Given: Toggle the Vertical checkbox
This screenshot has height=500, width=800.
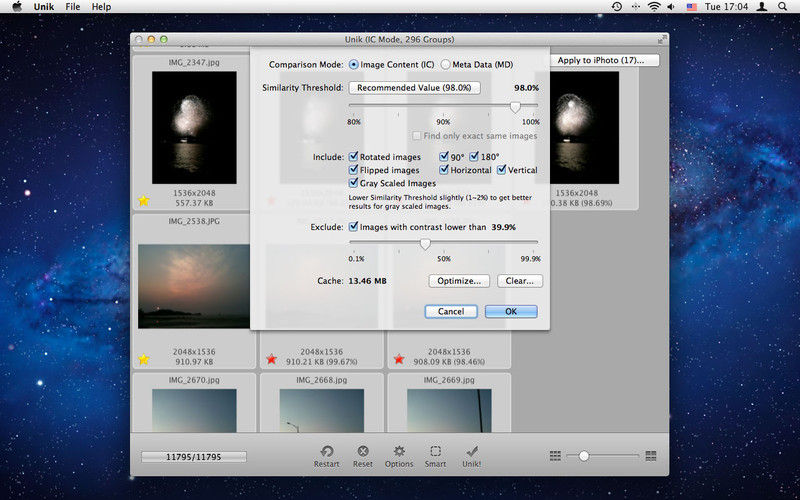Looking at the screenshot, I should [x=502, y=169].
